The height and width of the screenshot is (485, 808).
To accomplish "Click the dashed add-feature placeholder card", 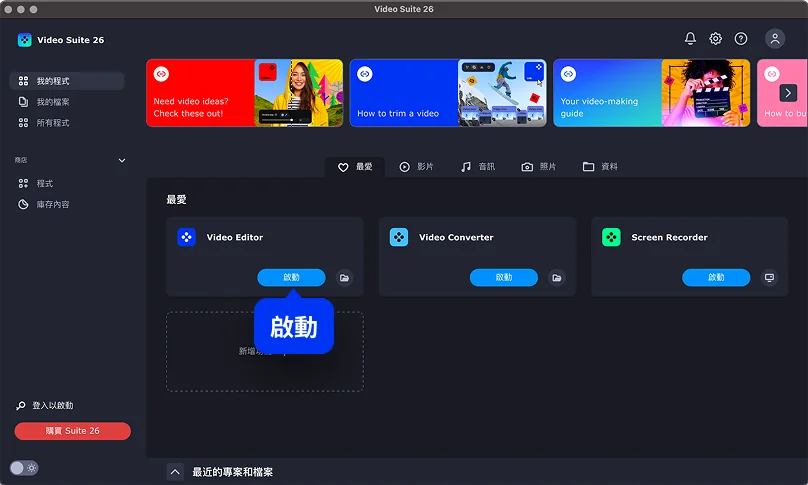I will point(265,352).
